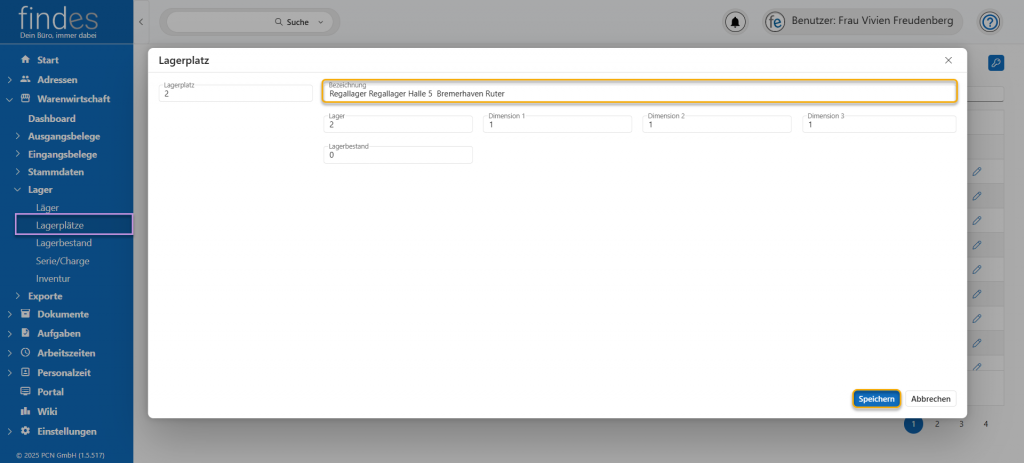The width and height of the screenshot is (1024, 463).
Task: Click the Start home icon in sidebar
Action: 25,60
